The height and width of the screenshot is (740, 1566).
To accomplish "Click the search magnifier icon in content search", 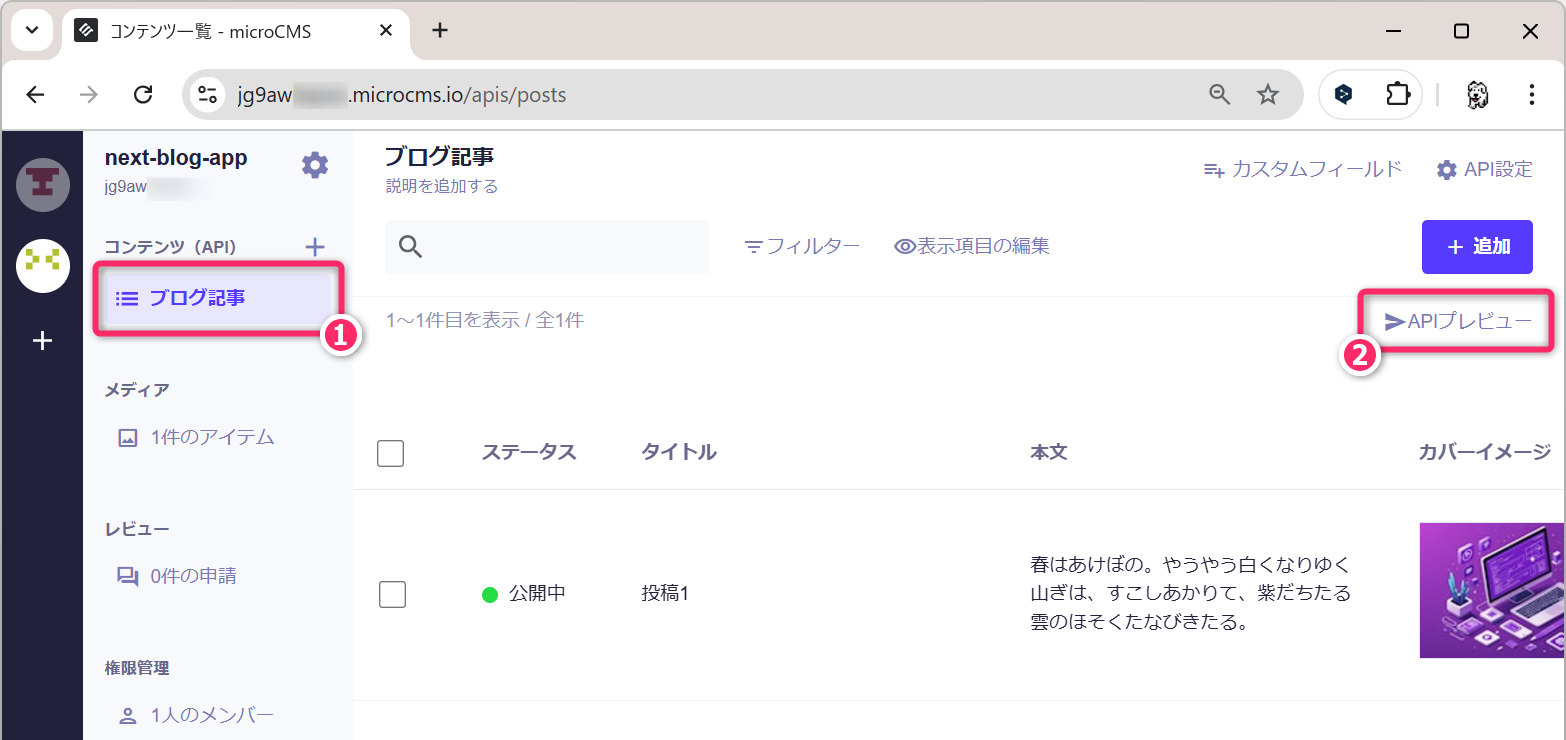I will [410, 247].
